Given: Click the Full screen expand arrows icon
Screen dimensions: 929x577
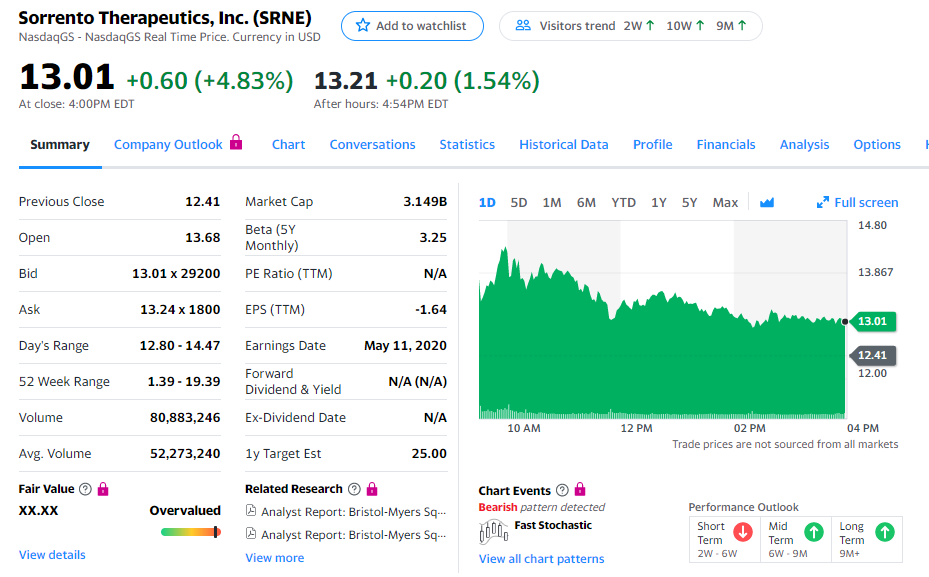Looking at the screenshot, I should (822, 203).
